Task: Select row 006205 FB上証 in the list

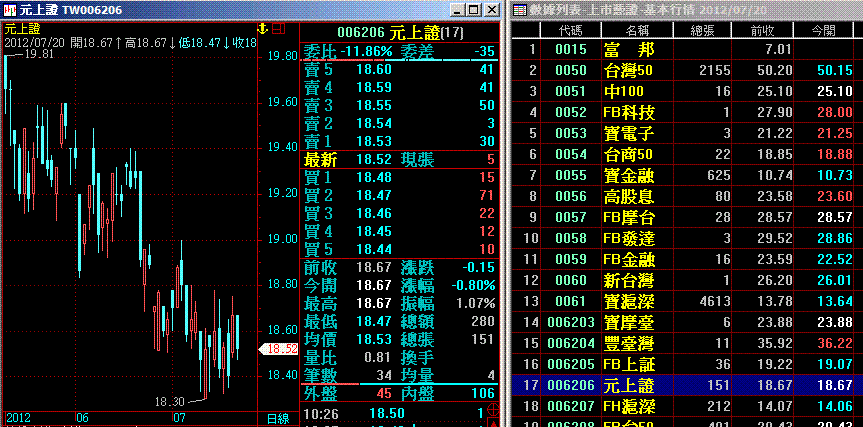Action: pos(687,364)
